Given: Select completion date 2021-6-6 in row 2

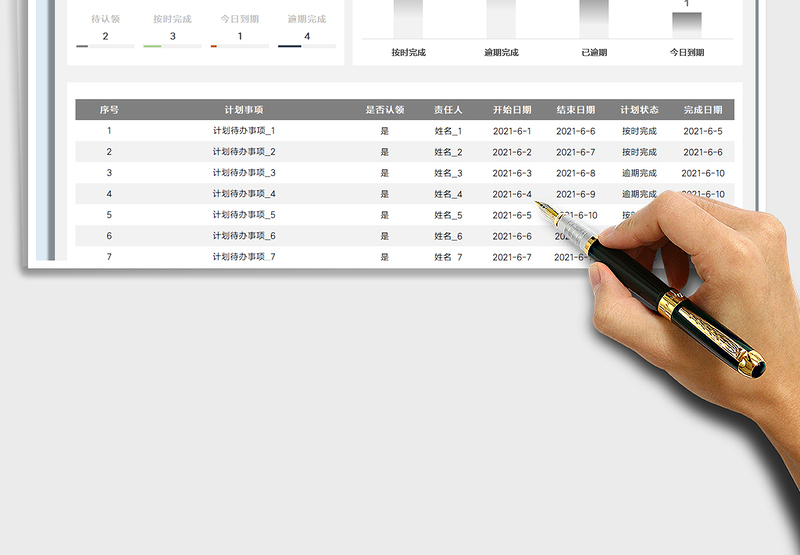Looking at the screenshot, I should pyautogui.click(x=703, y=152).
